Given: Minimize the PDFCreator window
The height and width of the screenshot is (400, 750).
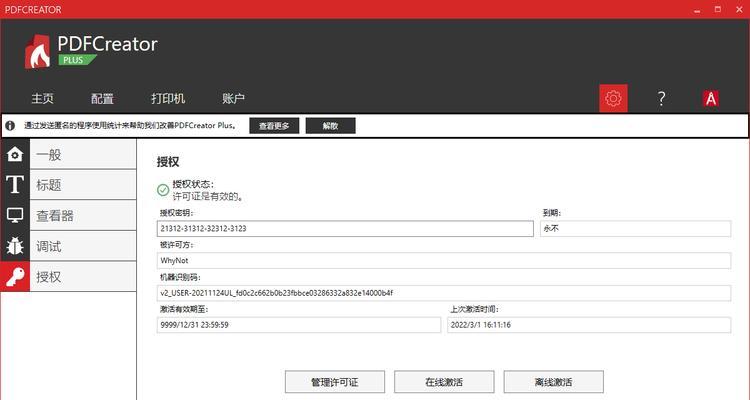Looking at the screenshot, I should [697, 9].
